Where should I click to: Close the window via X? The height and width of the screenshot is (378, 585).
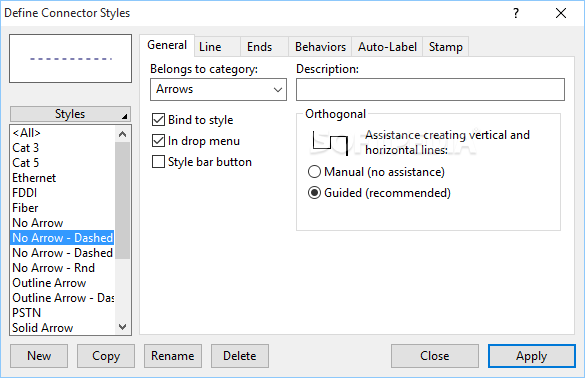pyautogui.click(x=561, y=13)
